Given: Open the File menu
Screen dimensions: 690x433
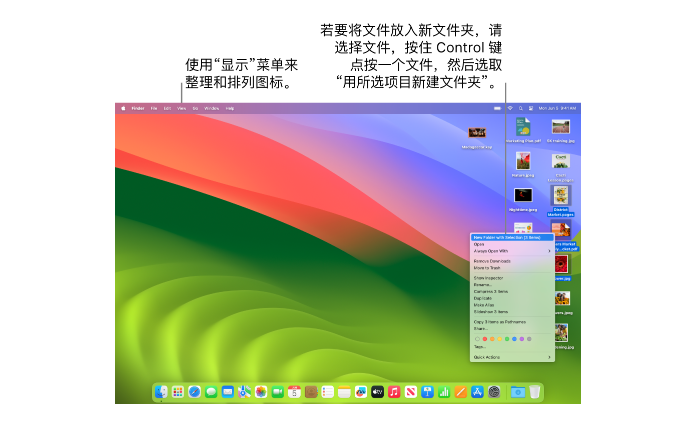Looking at the screenshot, I should point(154,108).
